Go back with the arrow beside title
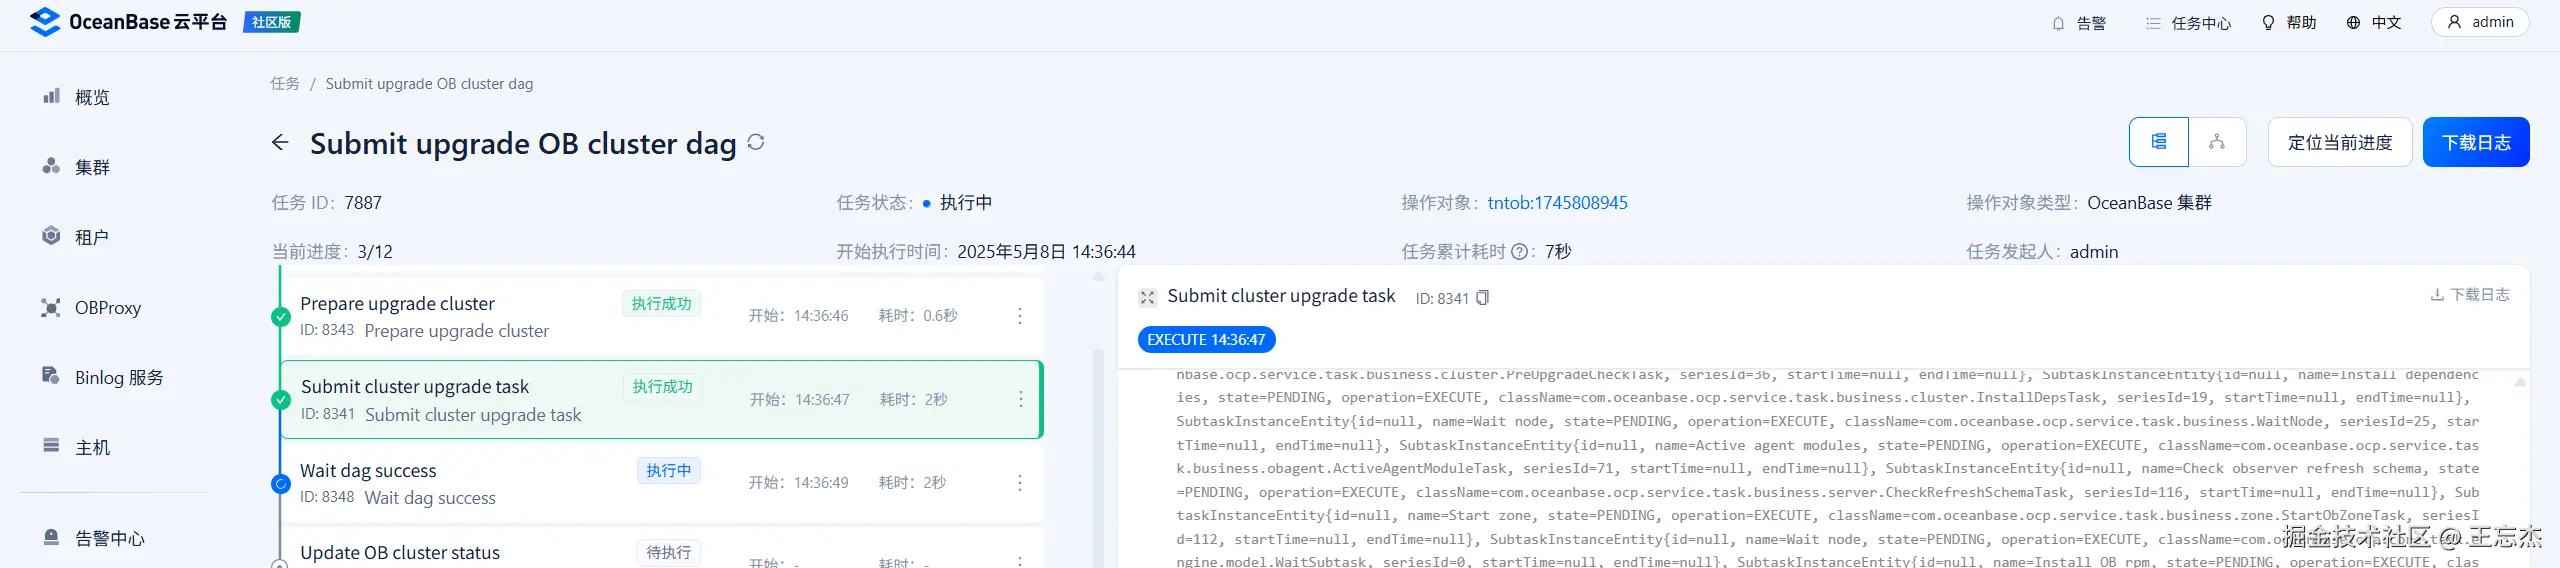2560x568 pixels. (x=280, y=143)
